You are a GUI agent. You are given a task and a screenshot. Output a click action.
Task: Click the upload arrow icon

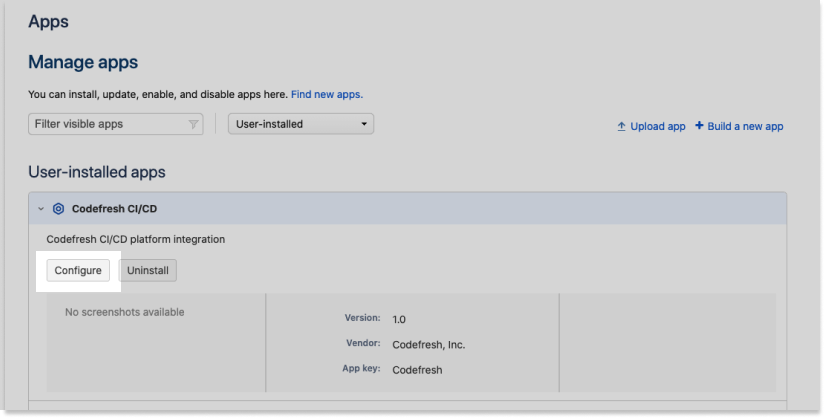(x=621, y=126)
